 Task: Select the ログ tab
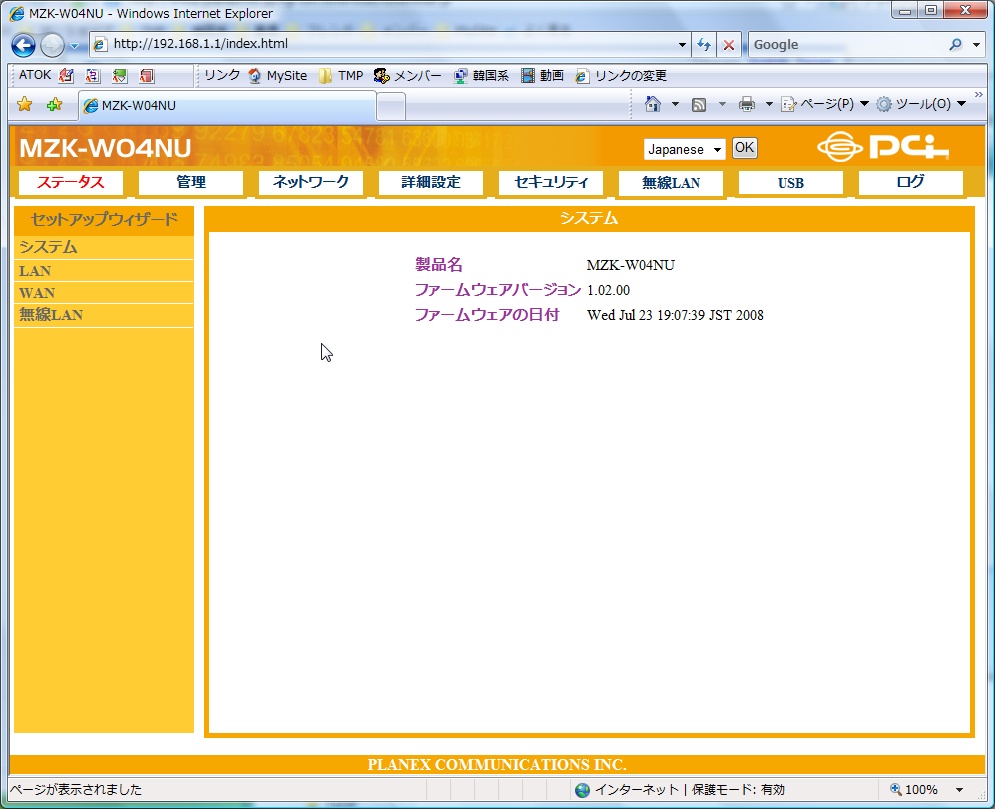[x=910, y=183]
